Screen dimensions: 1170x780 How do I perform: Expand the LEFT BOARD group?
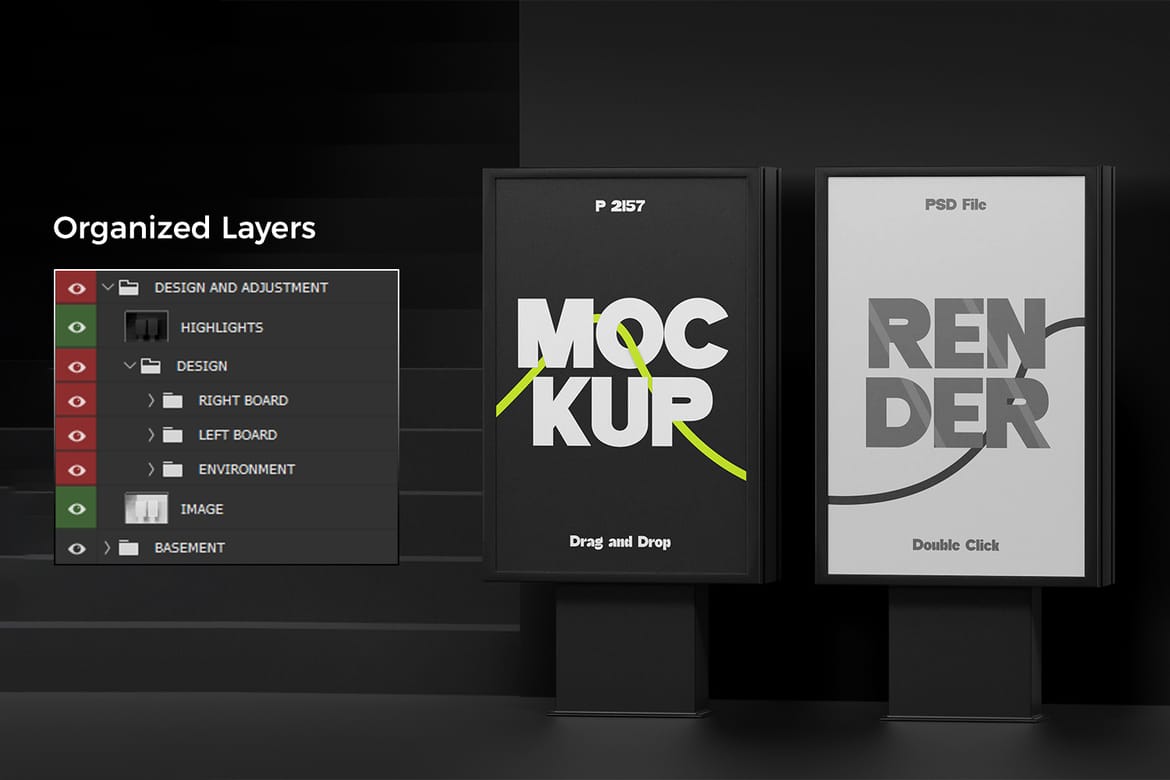(x=151, y=434)
